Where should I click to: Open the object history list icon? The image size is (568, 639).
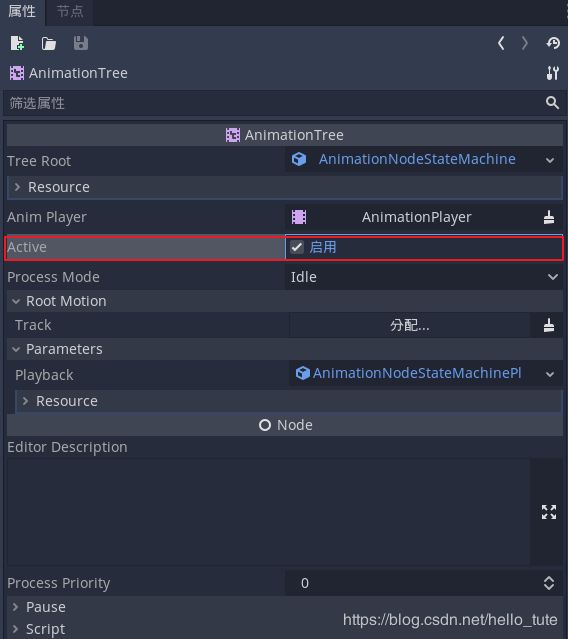[x=553, y=43]
